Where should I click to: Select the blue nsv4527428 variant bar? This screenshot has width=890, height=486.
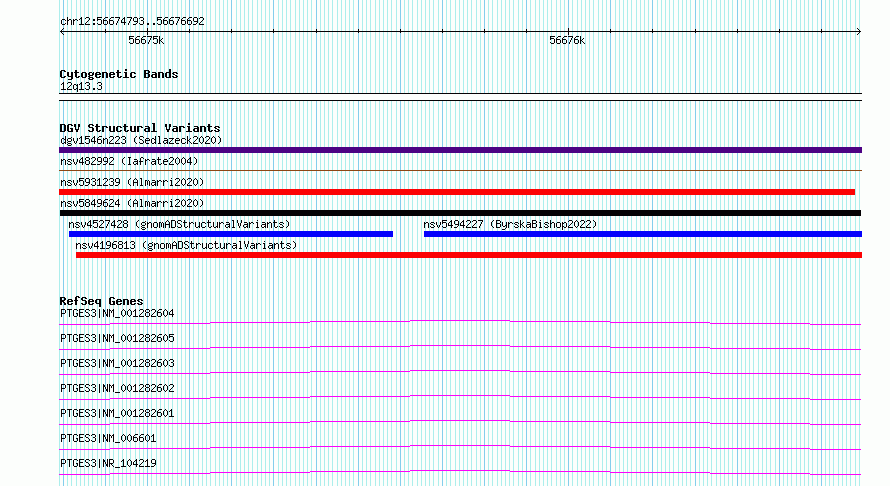pos(230,234)
